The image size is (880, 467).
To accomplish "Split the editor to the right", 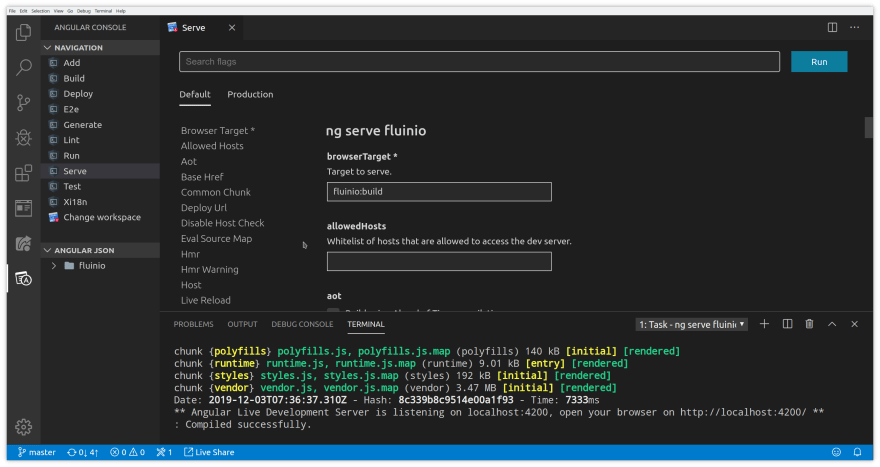I will (832, 28).
